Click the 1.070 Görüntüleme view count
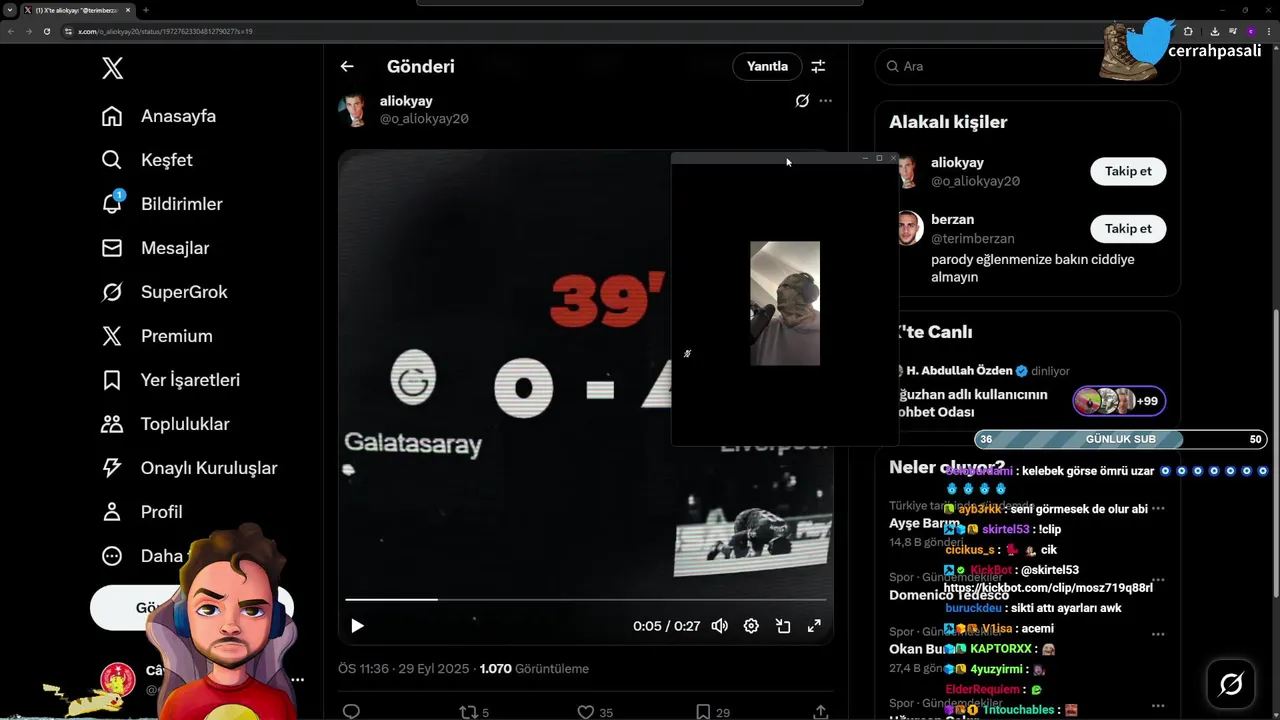1280x720 pixels. click(x=534, y=669)
